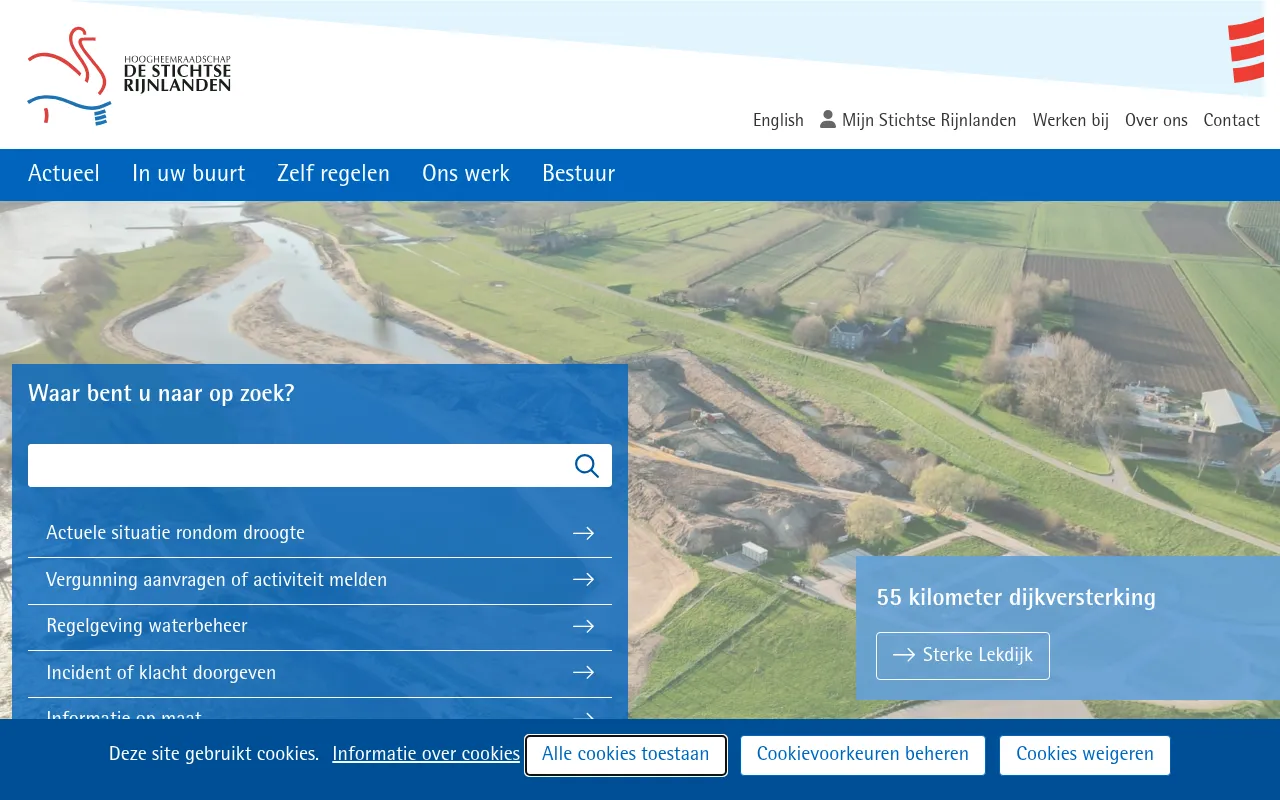Screen dimensions: 1280x800
Task: Open the Actueel menu
Action: 64,174
